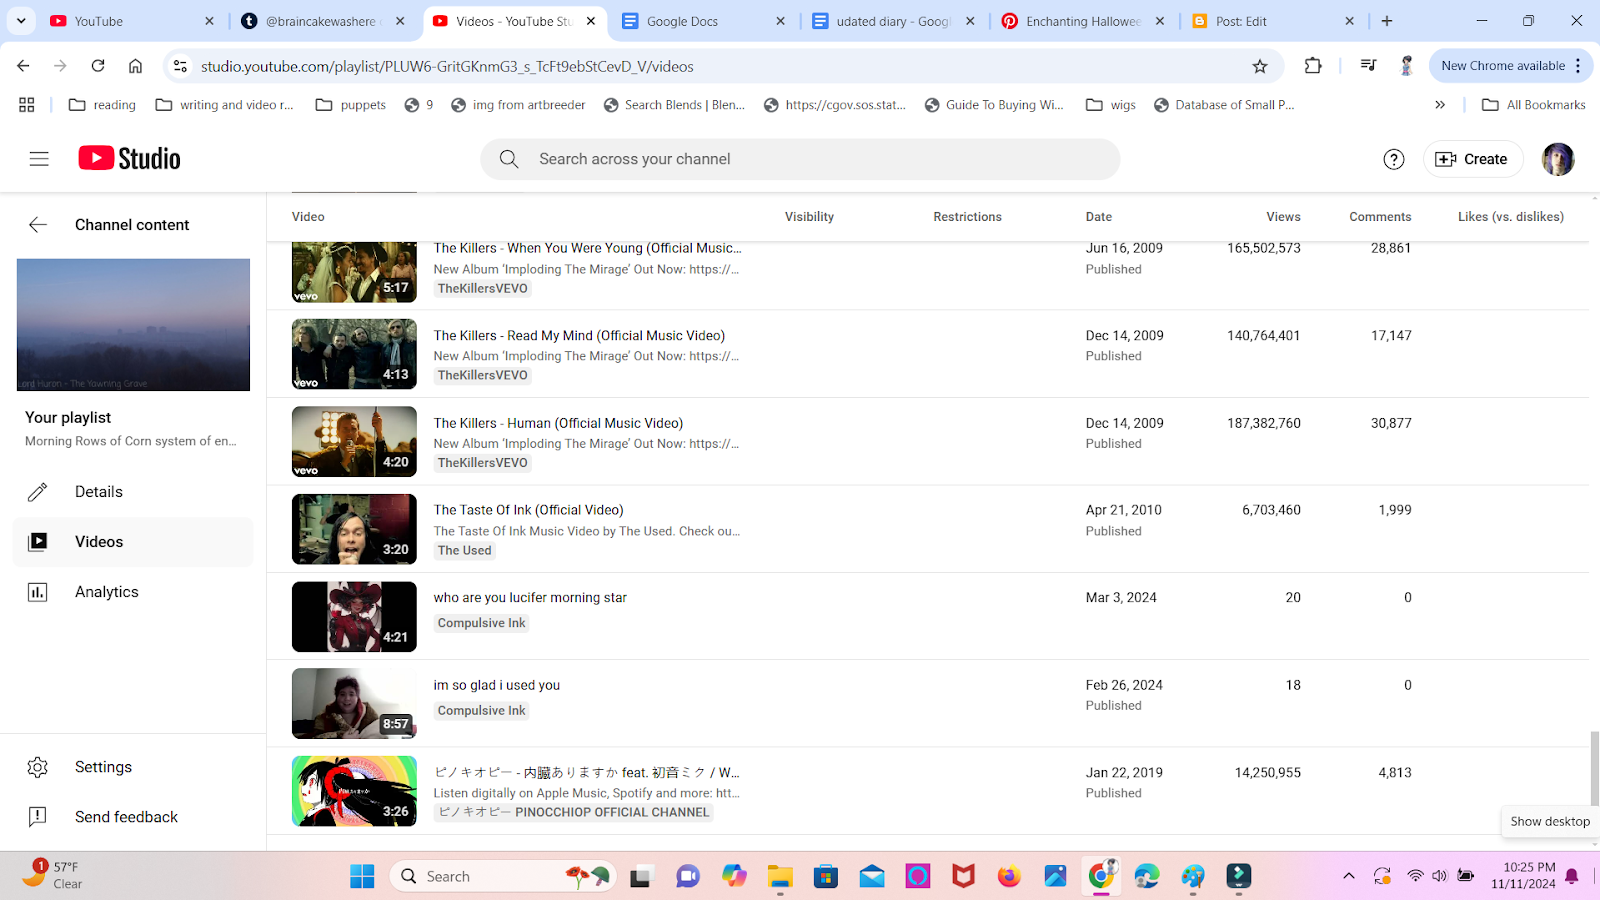The image size is (1600, 900).
Task: Open the Help question mark icon
Action: pyautogui.click(x=1394, y=159)
